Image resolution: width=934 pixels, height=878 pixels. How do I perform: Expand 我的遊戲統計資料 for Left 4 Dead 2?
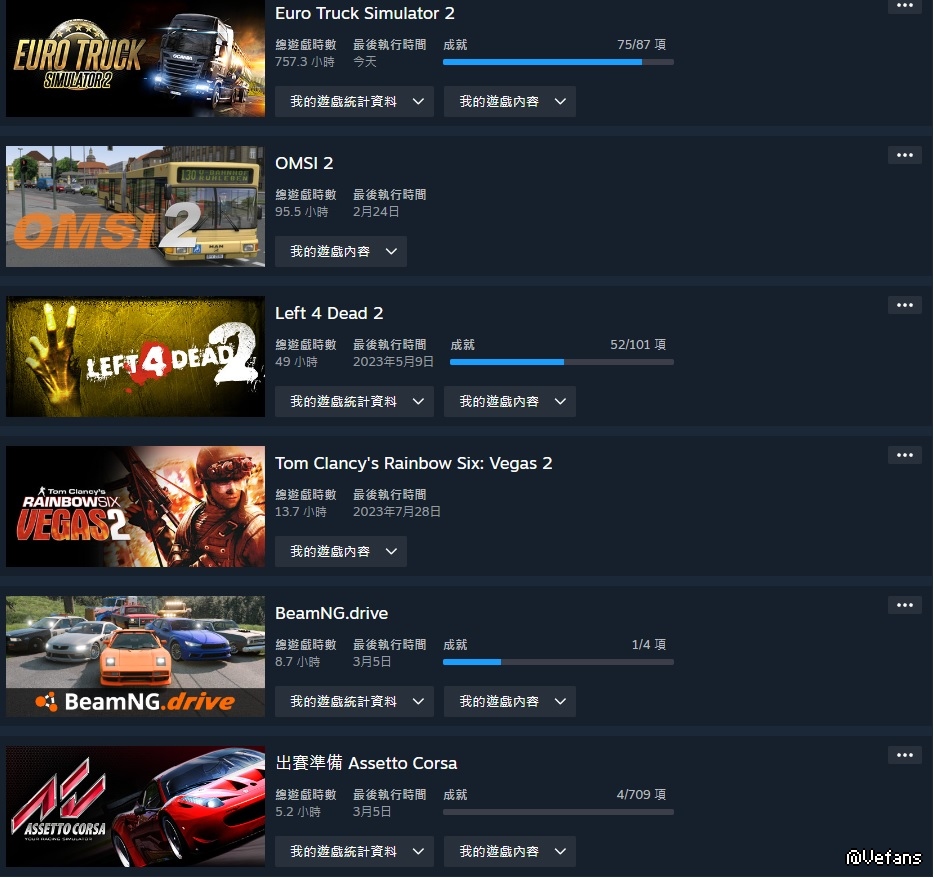click(x=354, y=402)
